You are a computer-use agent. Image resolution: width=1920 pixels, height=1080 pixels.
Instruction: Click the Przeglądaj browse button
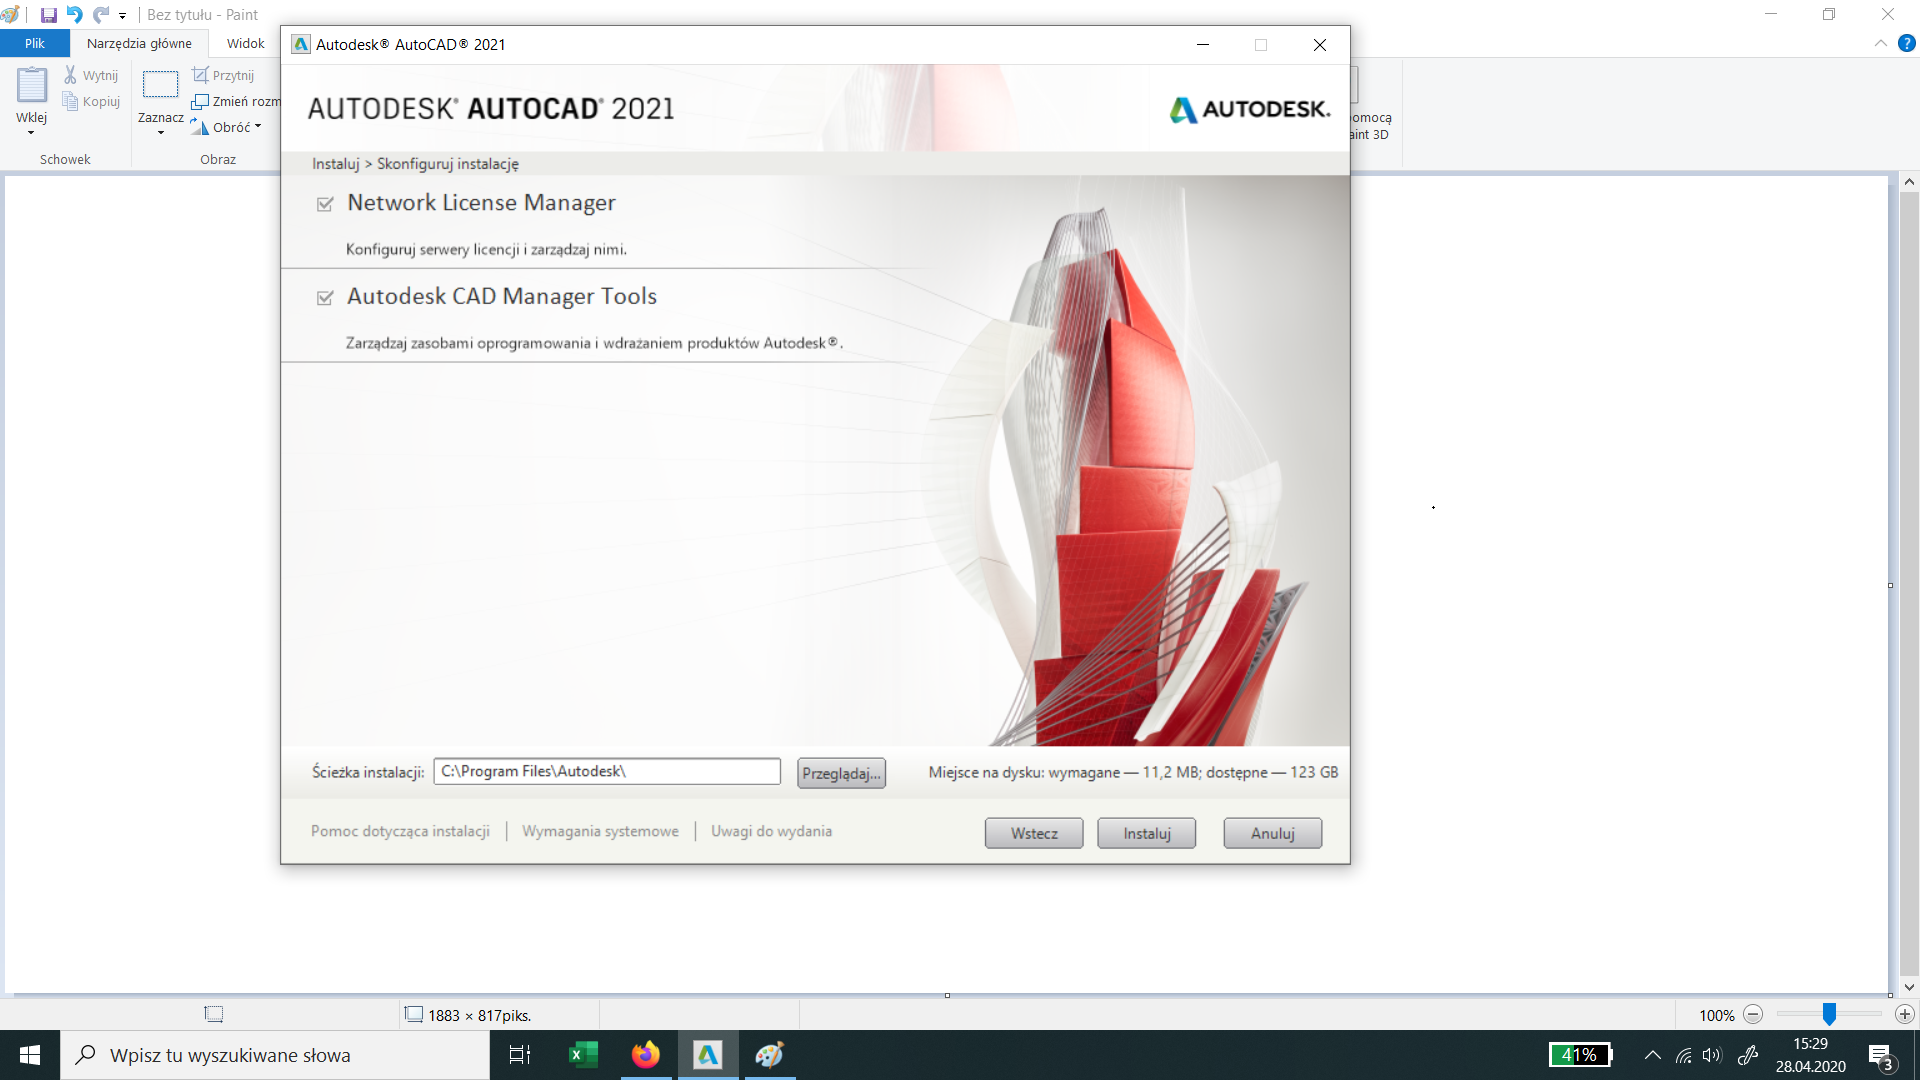point(841,773)
